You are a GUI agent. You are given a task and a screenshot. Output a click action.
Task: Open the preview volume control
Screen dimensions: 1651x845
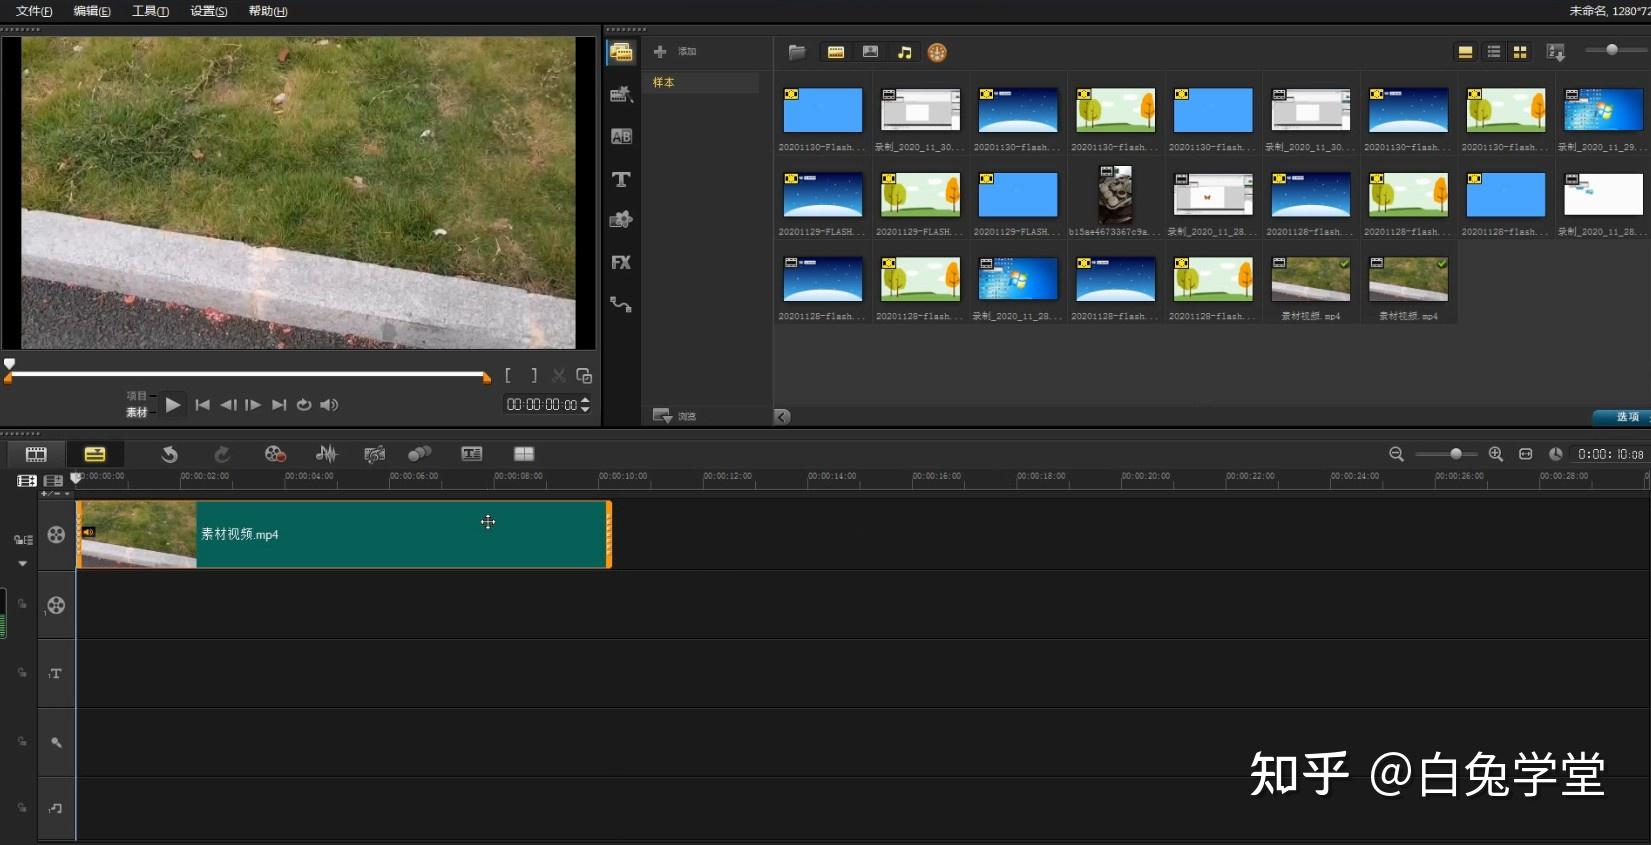coord(329,404)
